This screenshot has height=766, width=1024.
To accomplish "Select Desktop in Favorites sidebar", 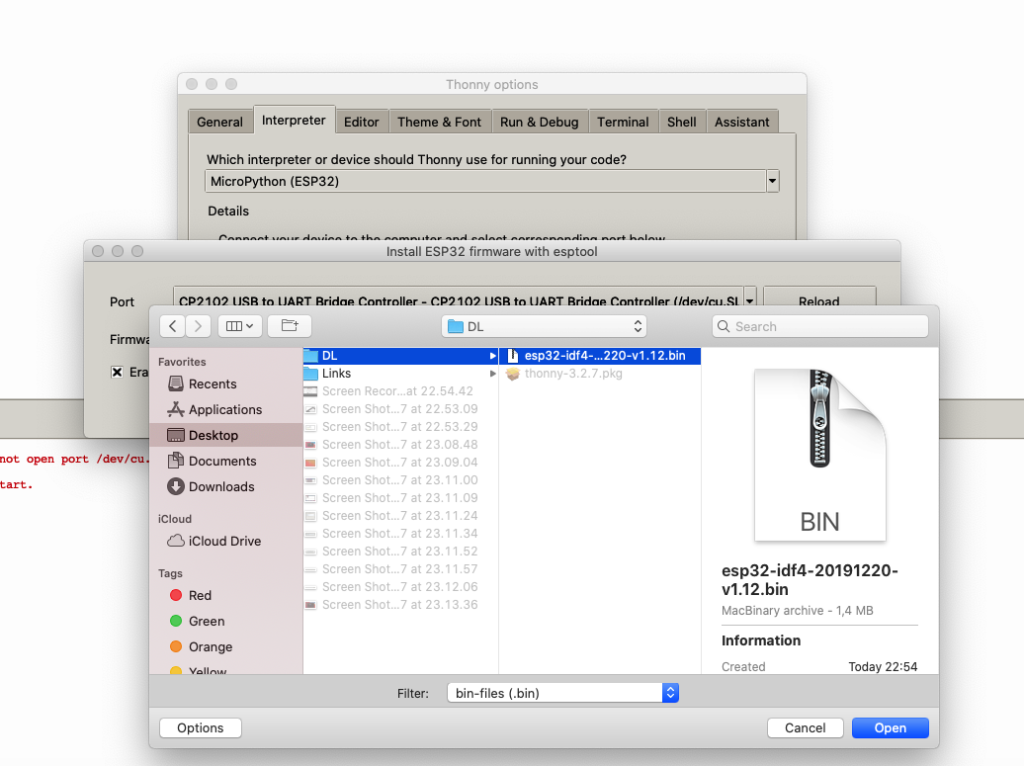I will pyautogui.click(x=226, y=435).
